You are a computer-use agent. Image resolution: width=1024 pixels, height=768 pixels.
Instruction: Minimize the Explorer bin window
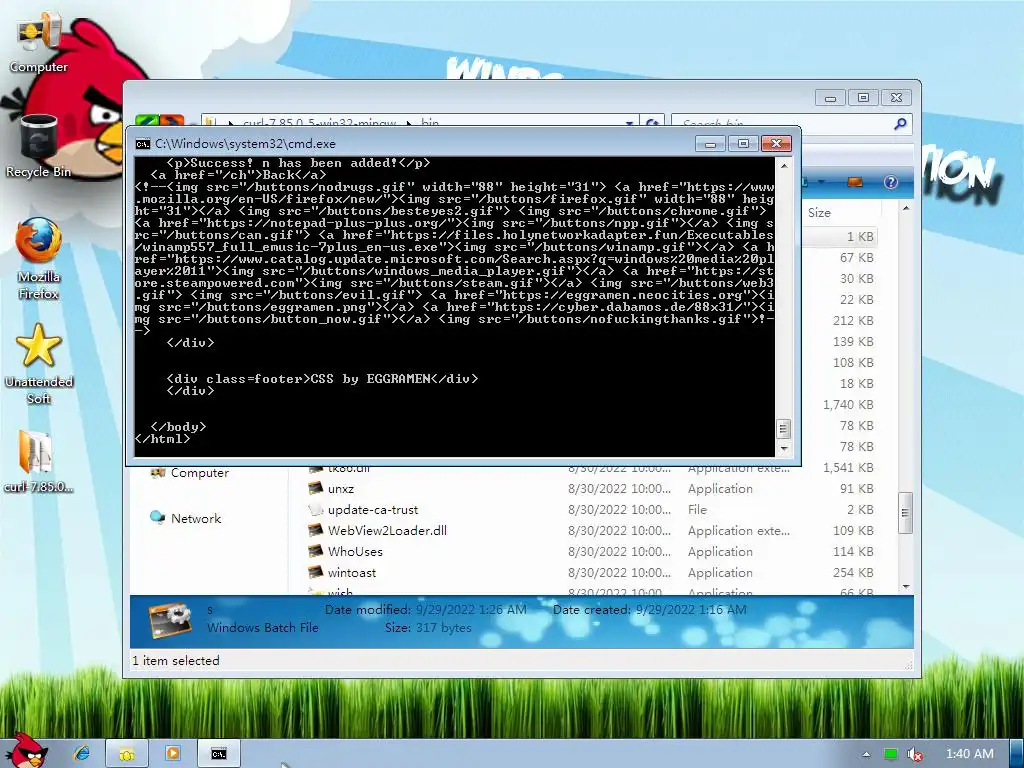(x=830, y=98)
